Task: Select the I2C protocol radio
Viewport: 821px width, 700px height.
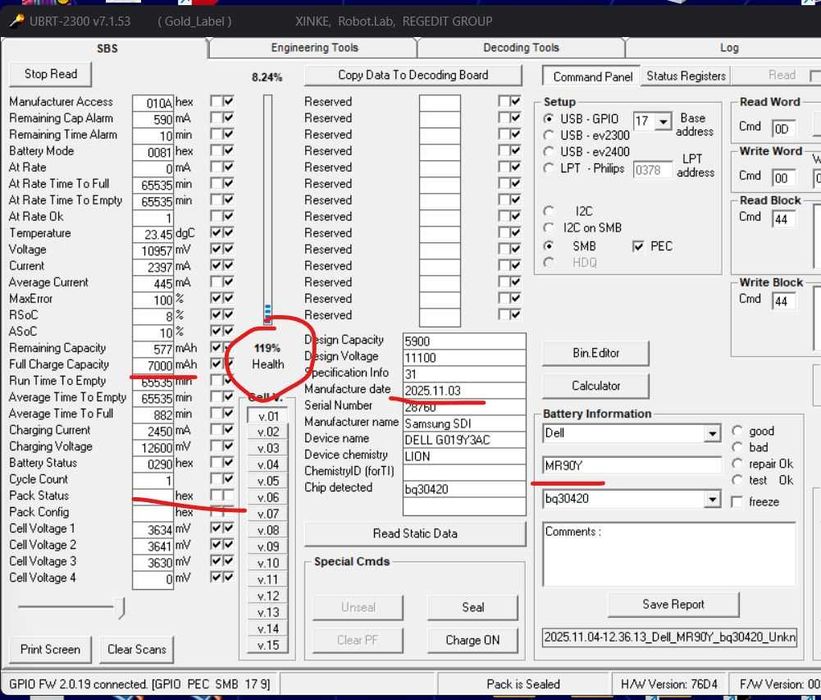Action: click(548, 211)
